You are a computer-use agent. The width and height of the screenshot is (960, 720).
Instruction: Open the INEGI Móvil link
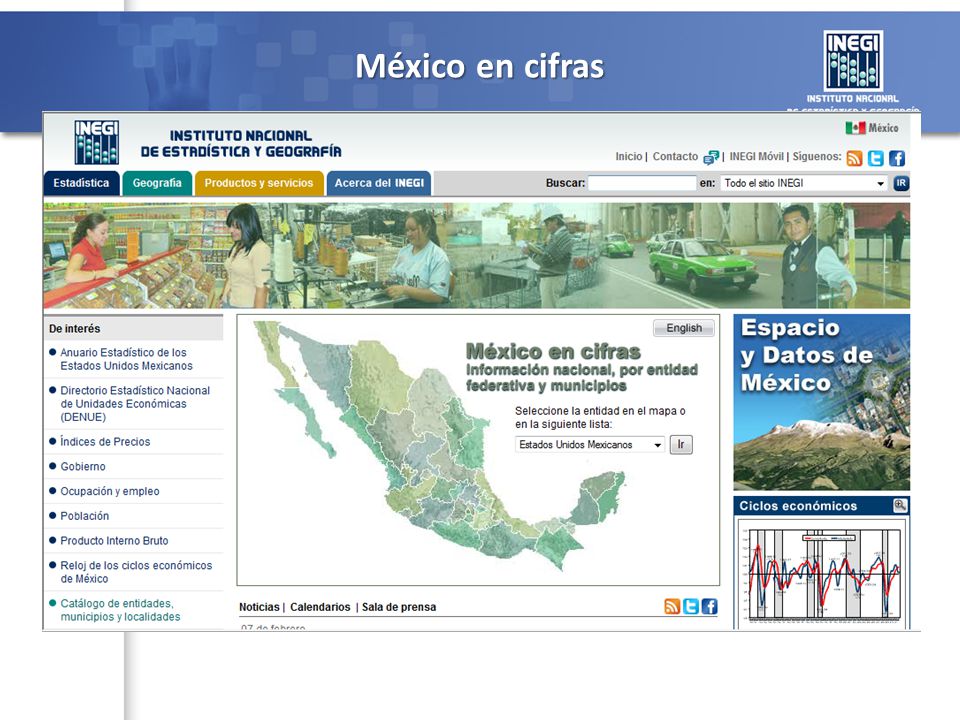point(756,156)
